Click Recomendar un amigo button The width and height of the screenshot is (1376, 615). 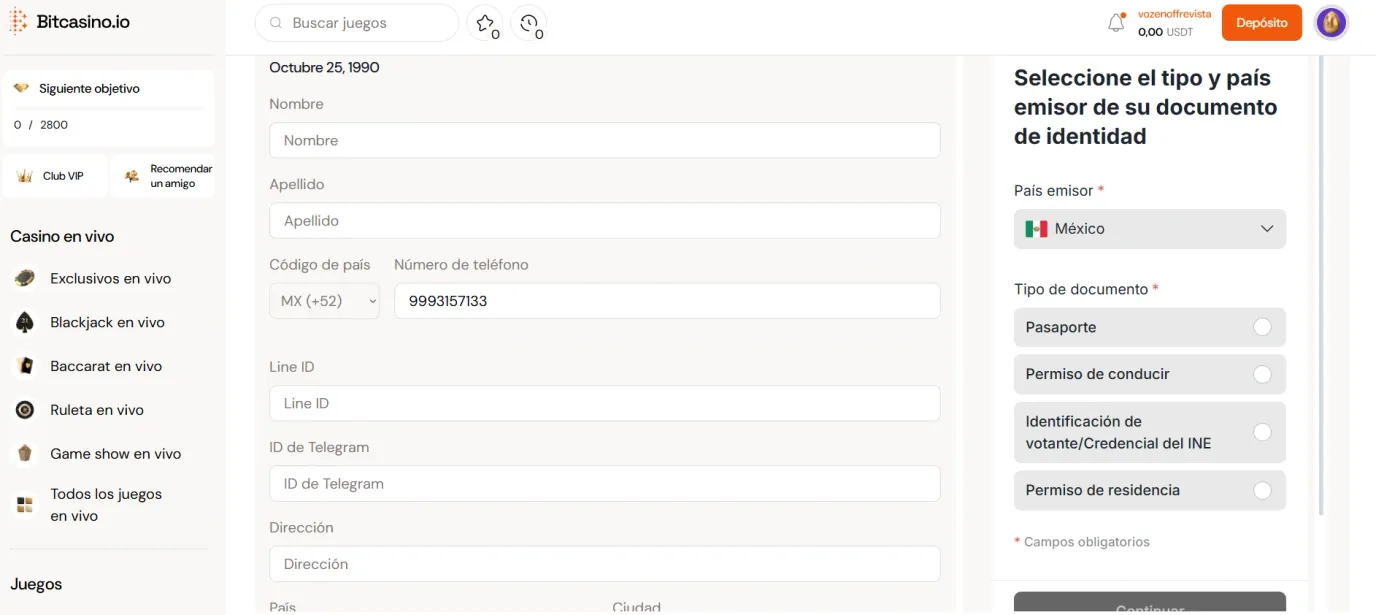click(x=163, y=176)
